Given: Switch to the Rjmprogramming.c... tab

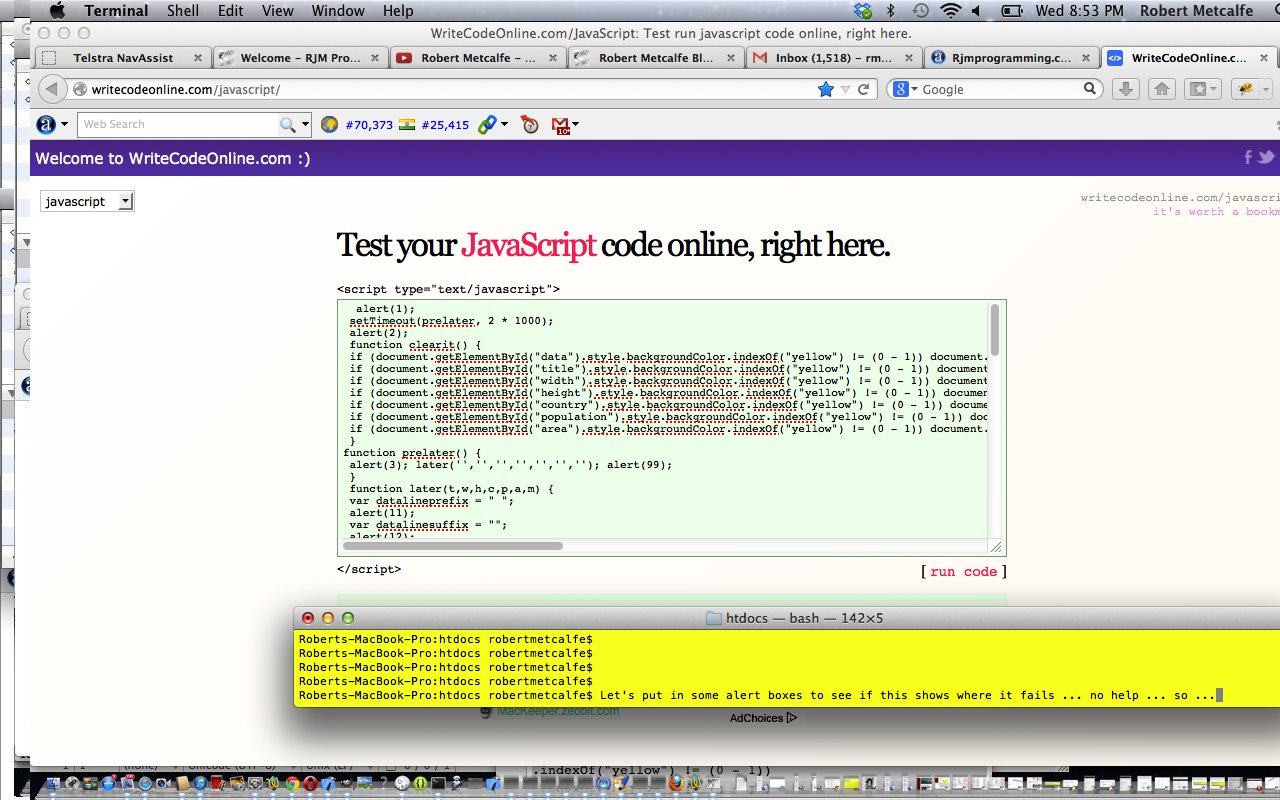Looking at the screenshot, I should pos(1011,58).
